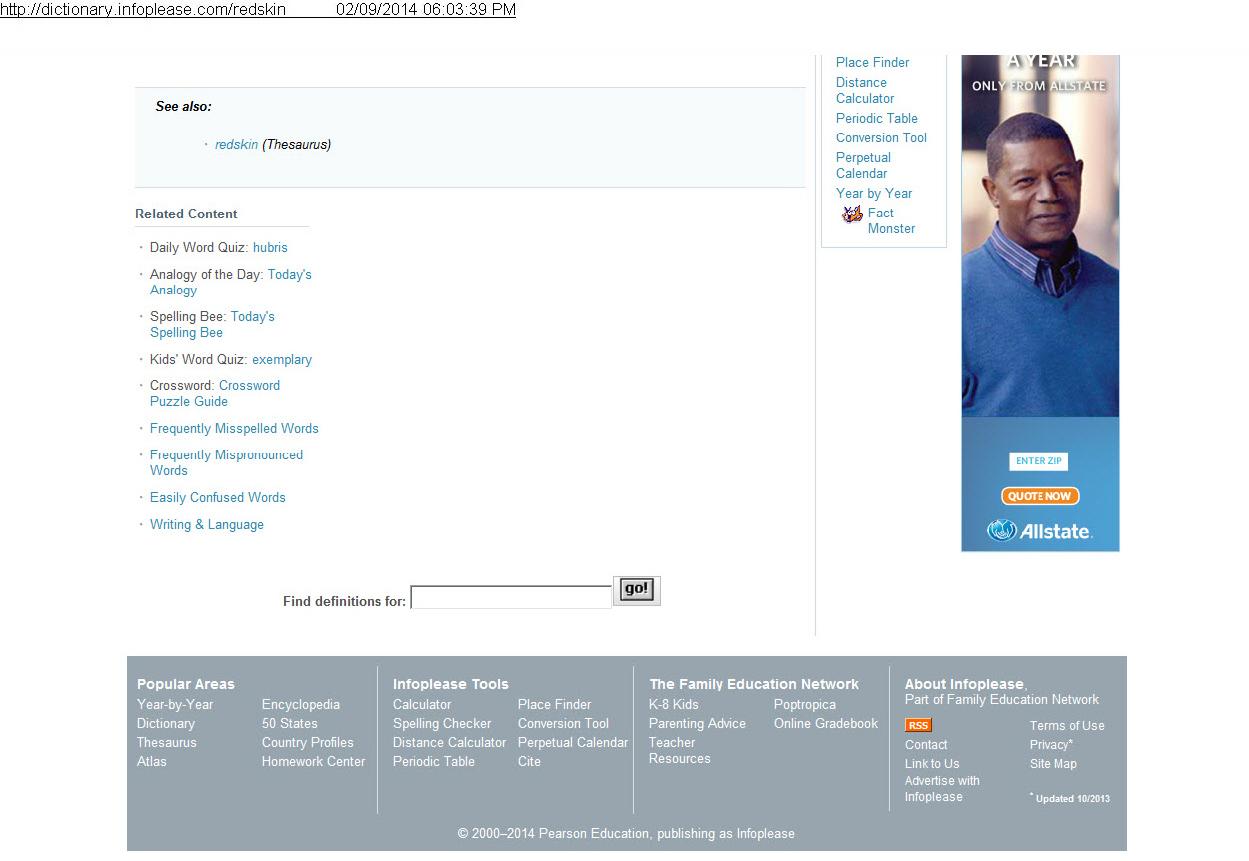Click the Enter ZIP field in the ad
Screen dimensions: 1249x861
(1038, 461)
